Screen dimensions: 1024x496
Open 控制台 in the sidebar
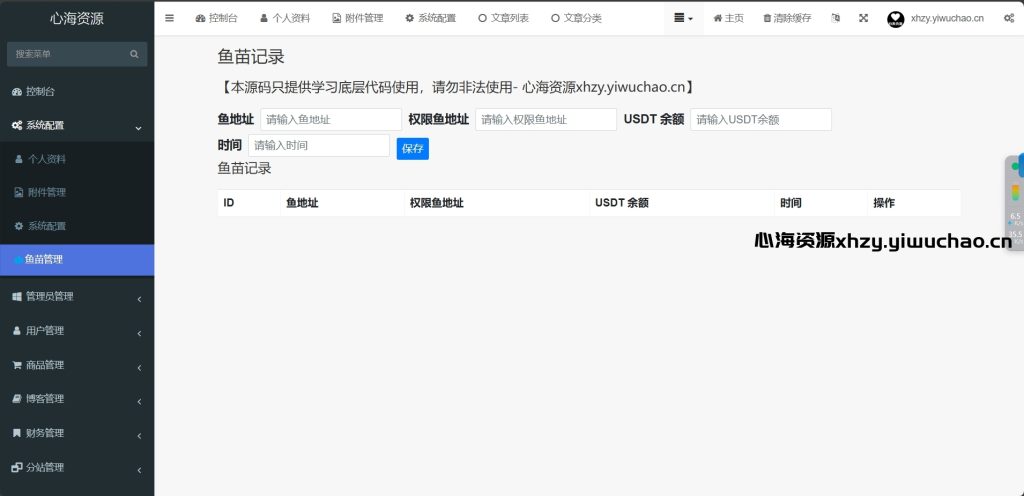click(x=77, y=91)
